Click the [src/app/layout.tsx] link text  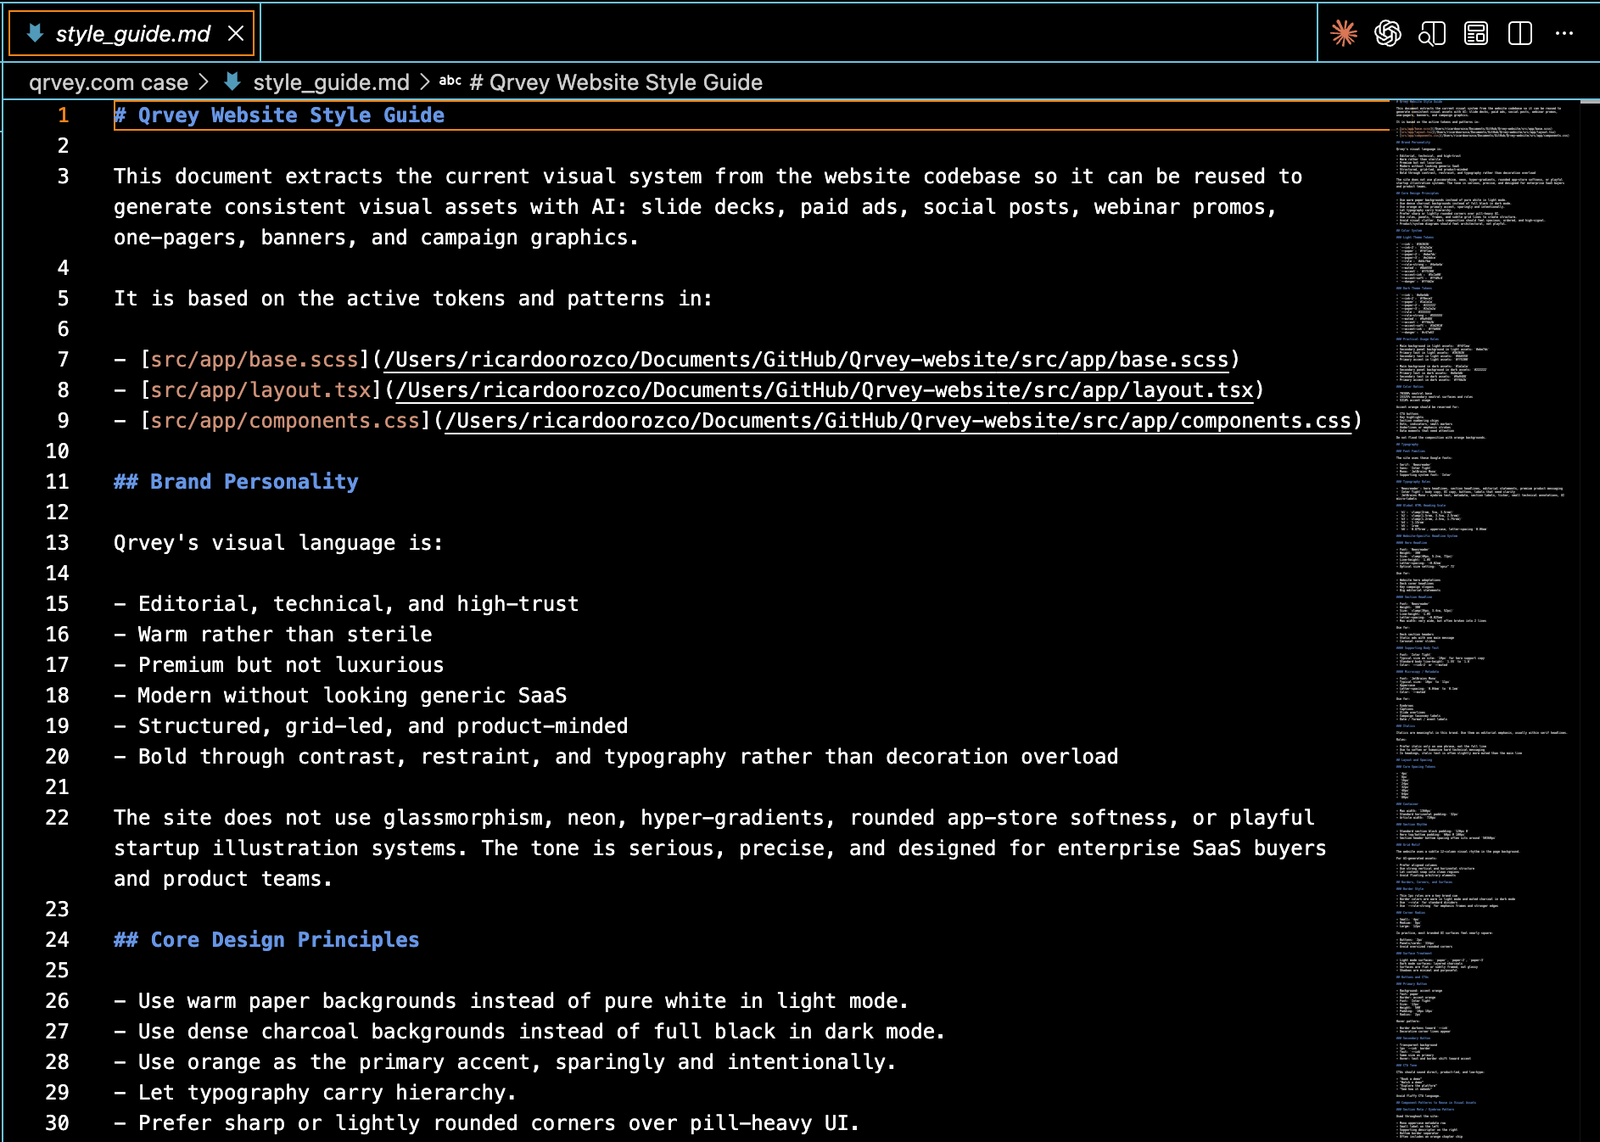pyautogui.click(x=261, y=391)
